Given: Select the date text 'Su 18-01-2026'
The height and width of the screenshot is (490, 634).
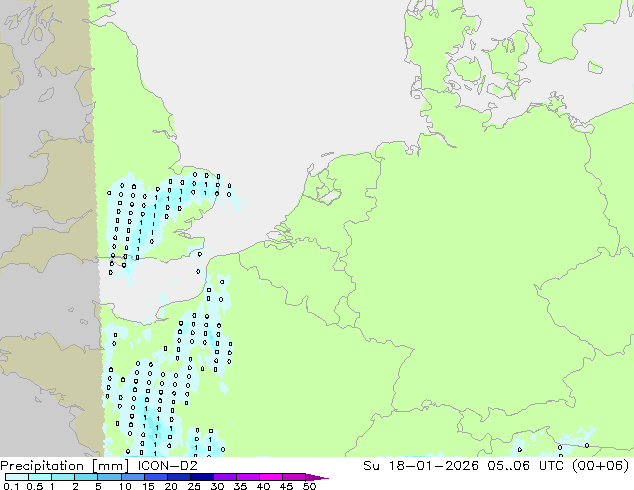Looking at the screenshot, I should pos(421,466).
